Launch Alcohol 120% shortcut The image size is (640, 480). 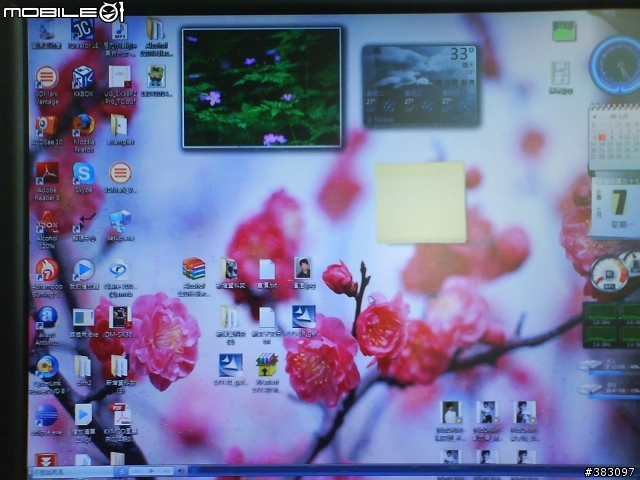pos(47,222)
